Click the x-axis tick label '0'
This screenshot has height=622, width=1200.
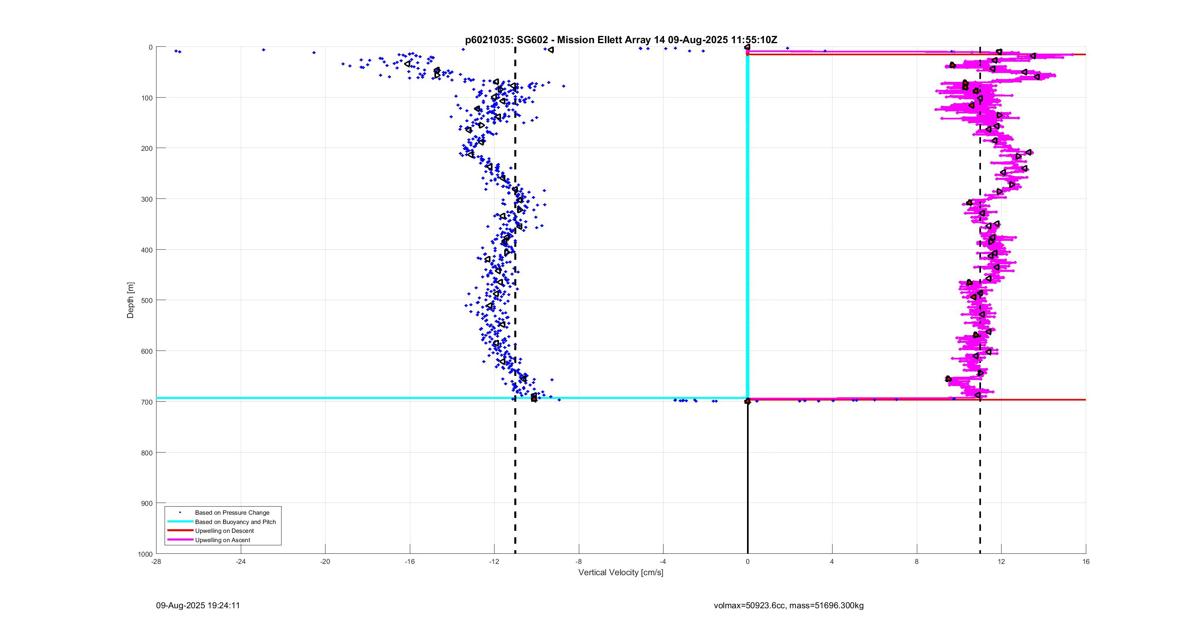click(748, 562)
